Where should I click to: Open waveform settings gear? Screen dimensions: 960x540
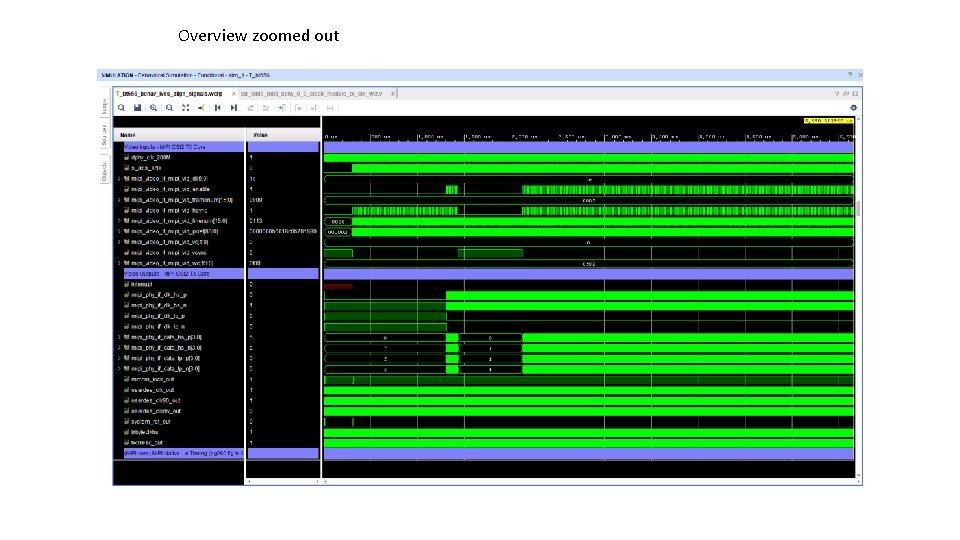coord(853,108)
